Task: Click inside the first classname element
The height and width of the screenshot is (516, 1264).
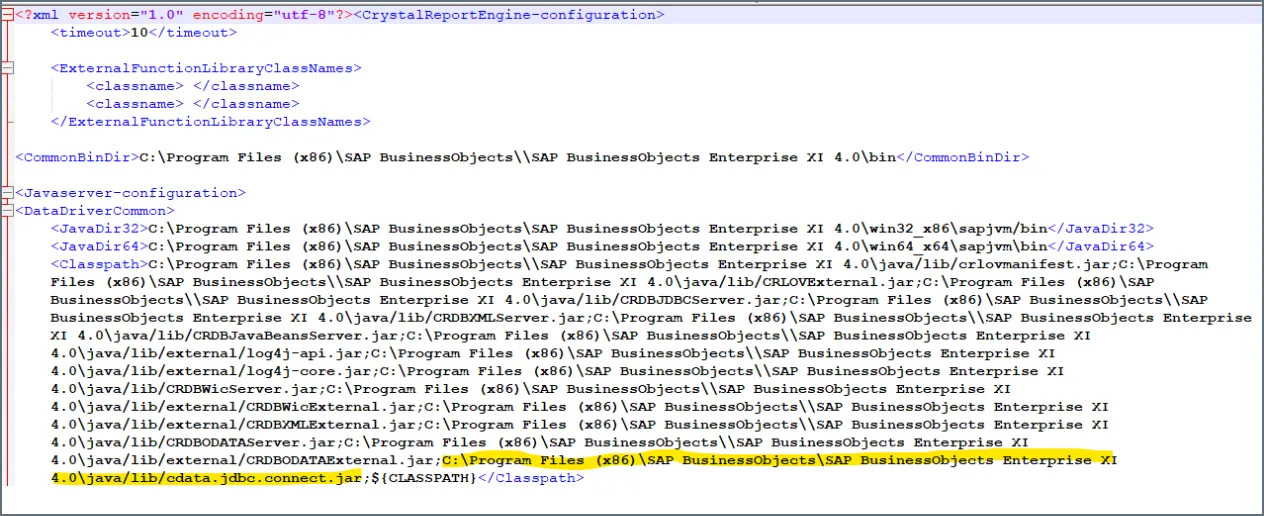Action: point(188,86)
